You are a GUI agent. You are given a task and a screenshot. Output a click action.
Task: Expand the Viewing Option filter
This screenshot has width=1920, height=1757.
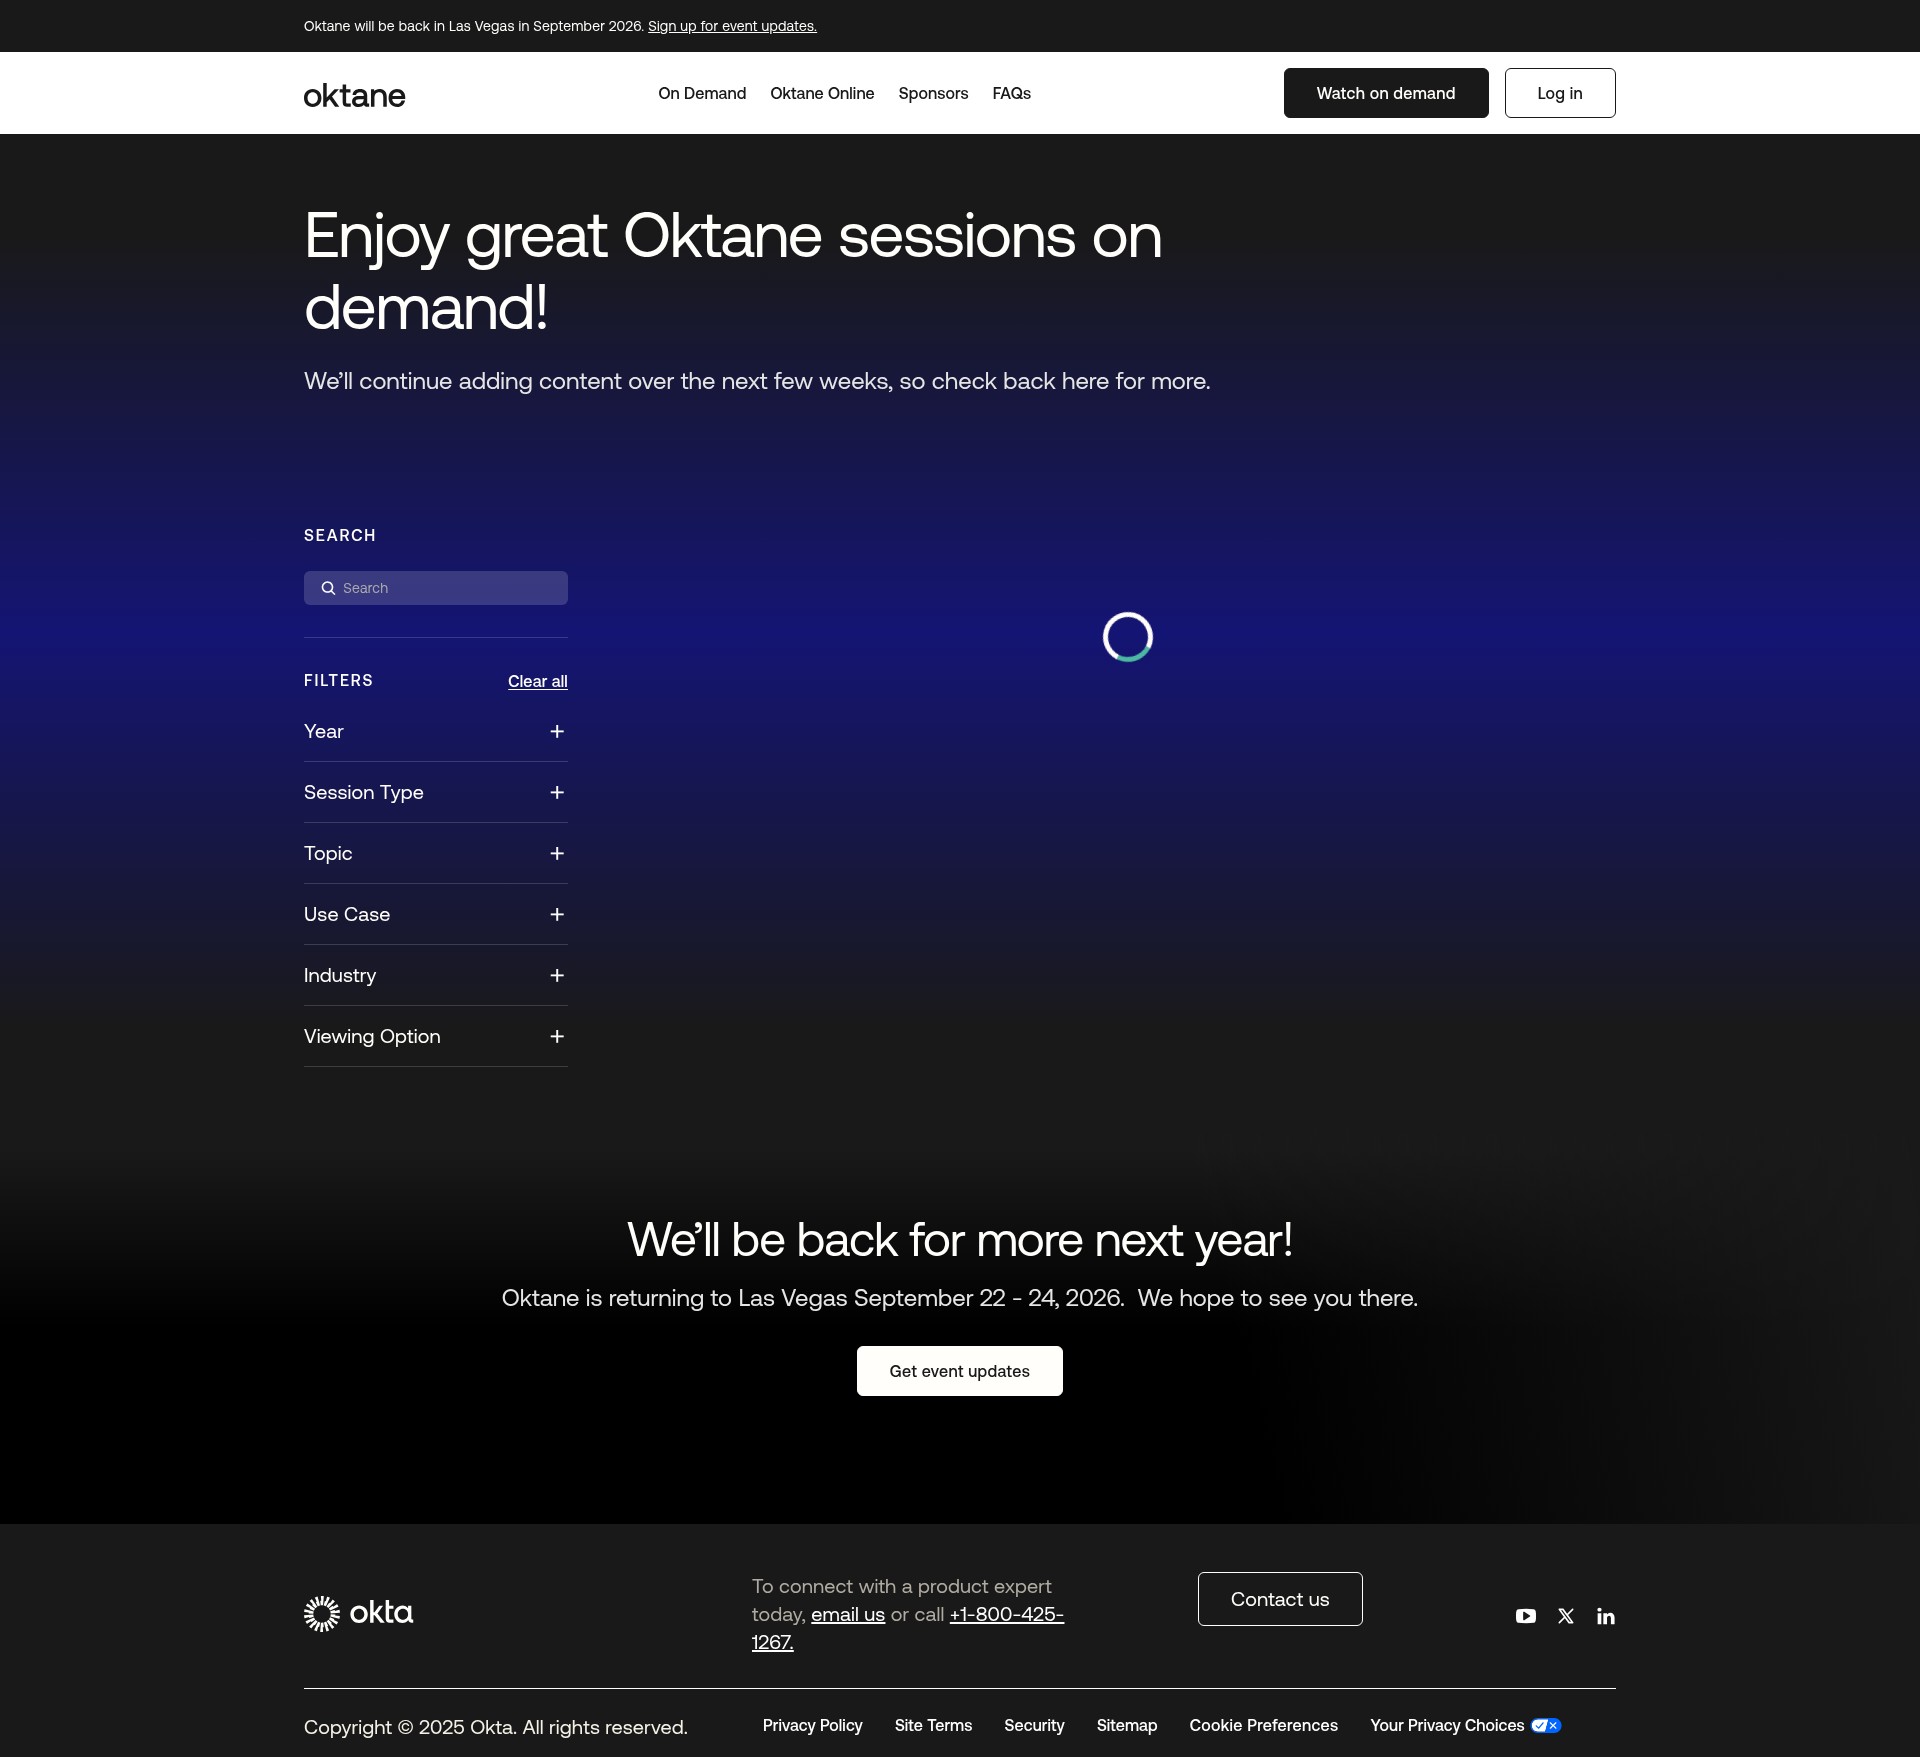(x=436, y=1037)
